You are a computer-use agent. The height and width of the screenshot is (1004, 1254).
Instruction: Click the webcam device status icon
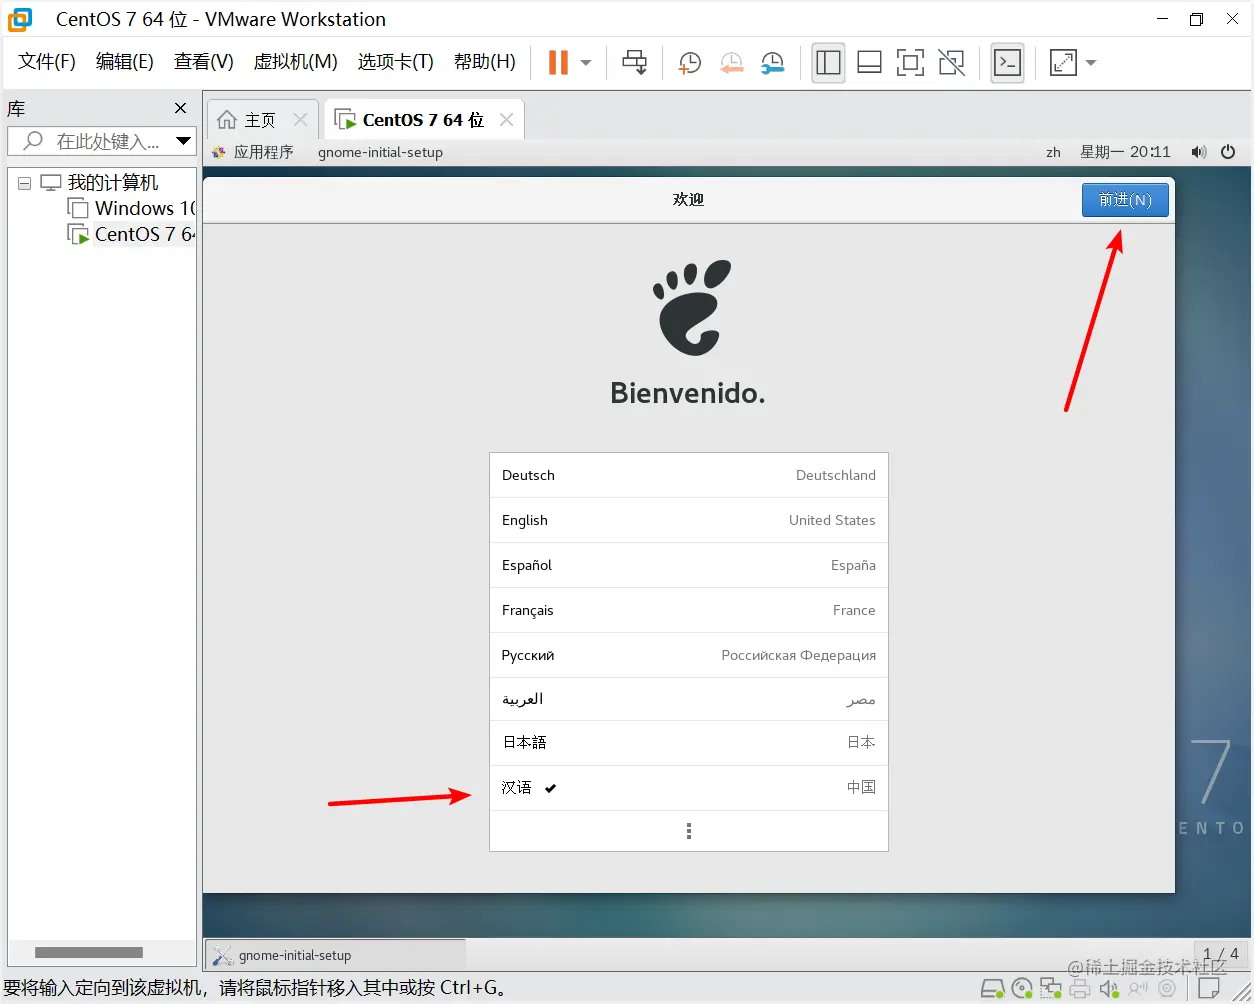tap(1166, 989)
